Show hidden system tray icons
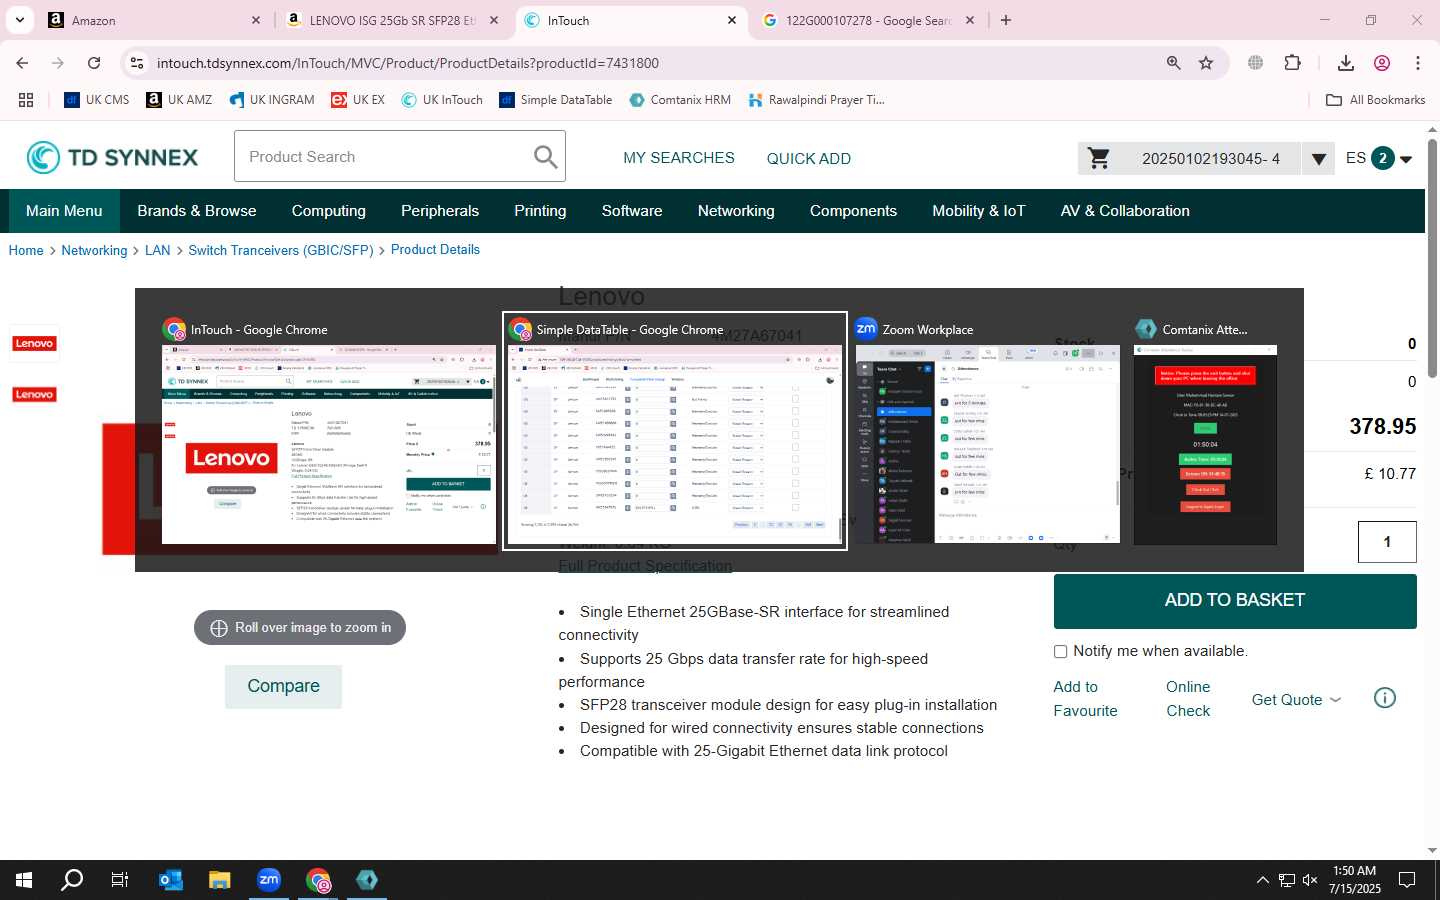Image resolution: width=1440 pixels, height=900 pixels. (x=1262, y=880)
